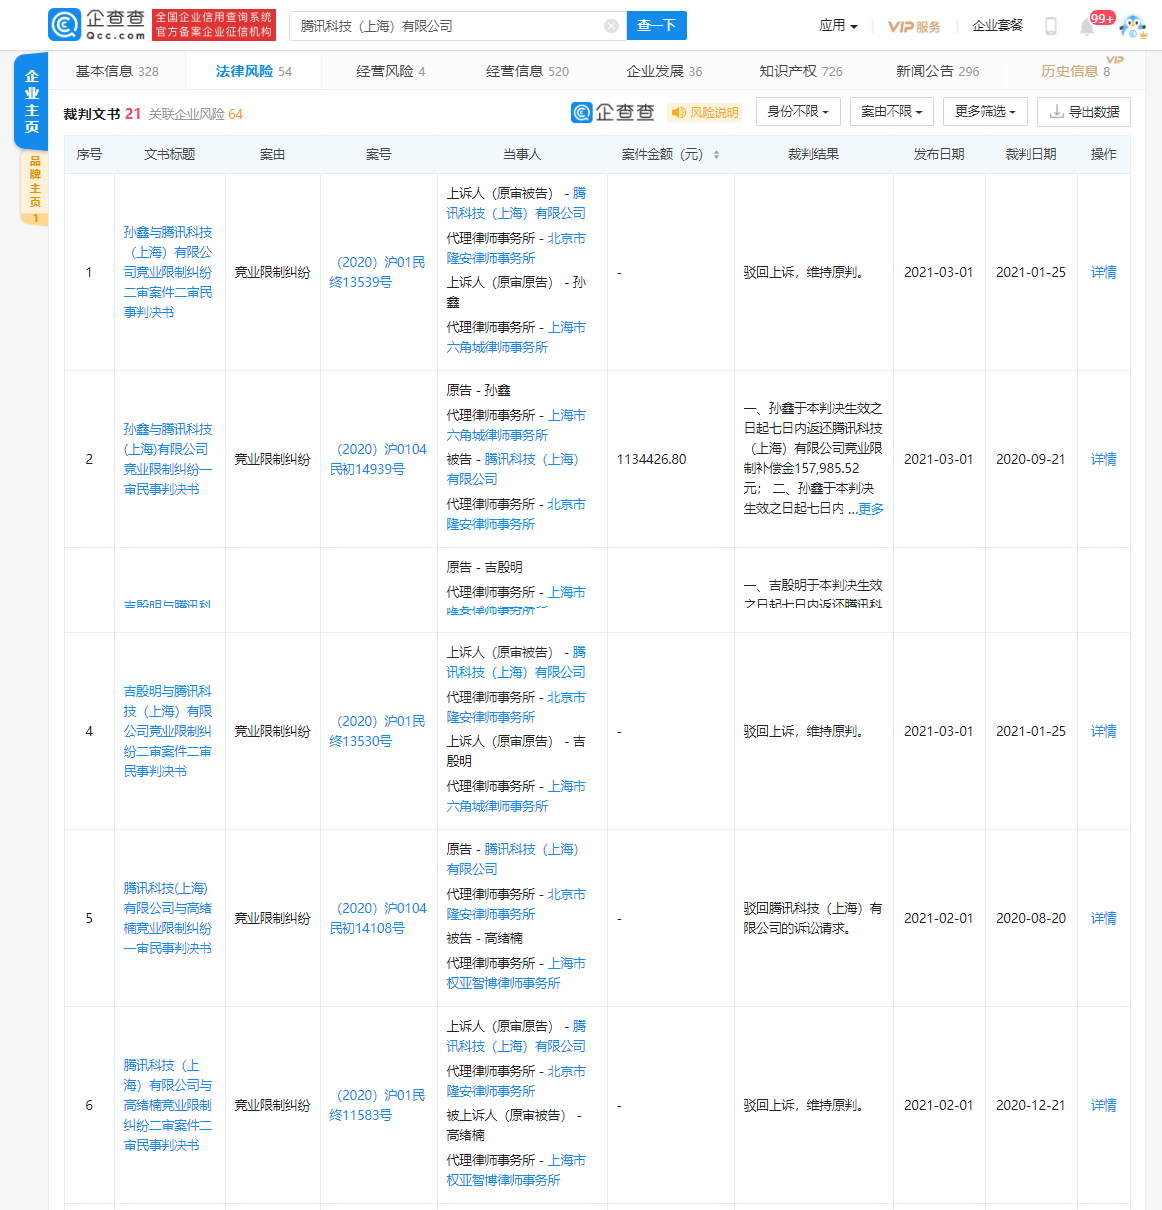Open notifications bell icon
This screenshot has height=1210, width=1162.
(x=1087, y=27)
